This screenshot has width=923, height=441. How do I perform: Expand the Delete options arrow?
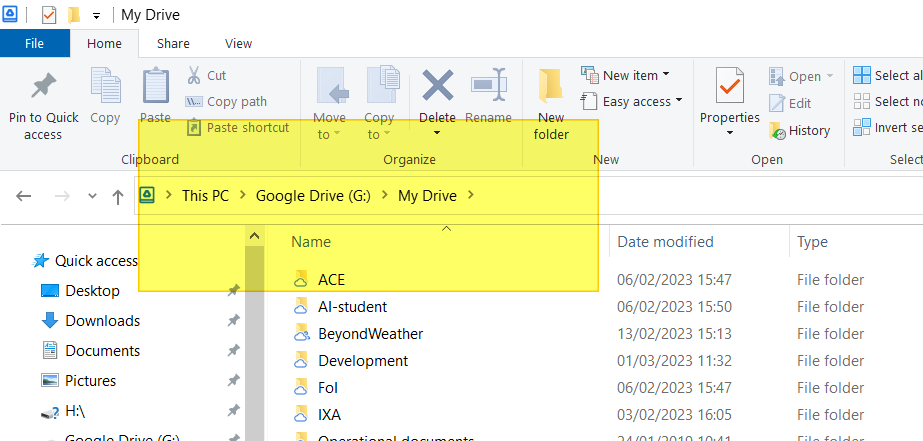click(x=437, y=134)
